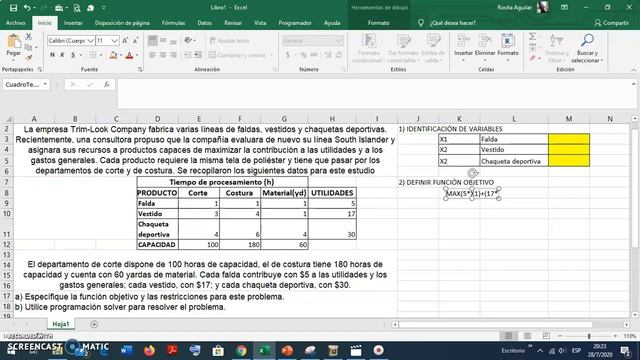Open the orientation text angle tool
Image resolution: width=640 pixels, height=360 pixels.
coord(189,40)
